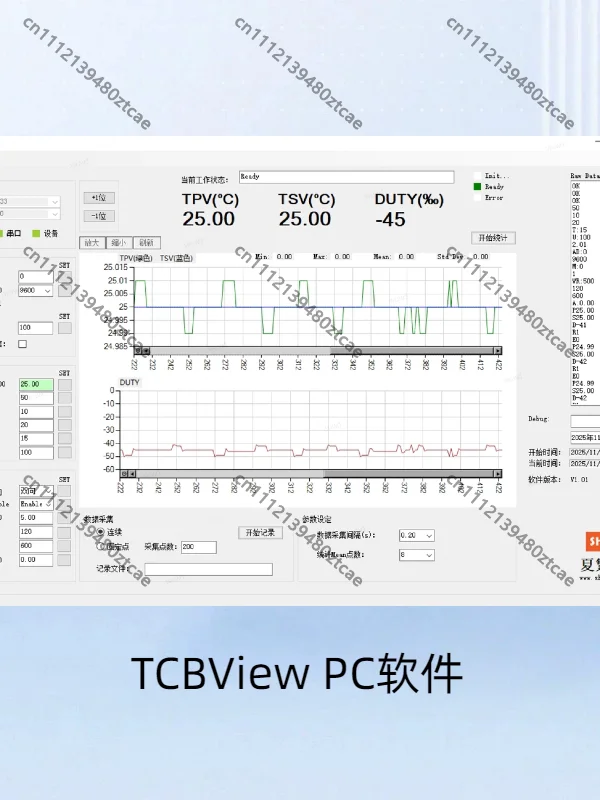Click the input field containing 15
Screen dimensions: 600x800
(x=36, y=439)
